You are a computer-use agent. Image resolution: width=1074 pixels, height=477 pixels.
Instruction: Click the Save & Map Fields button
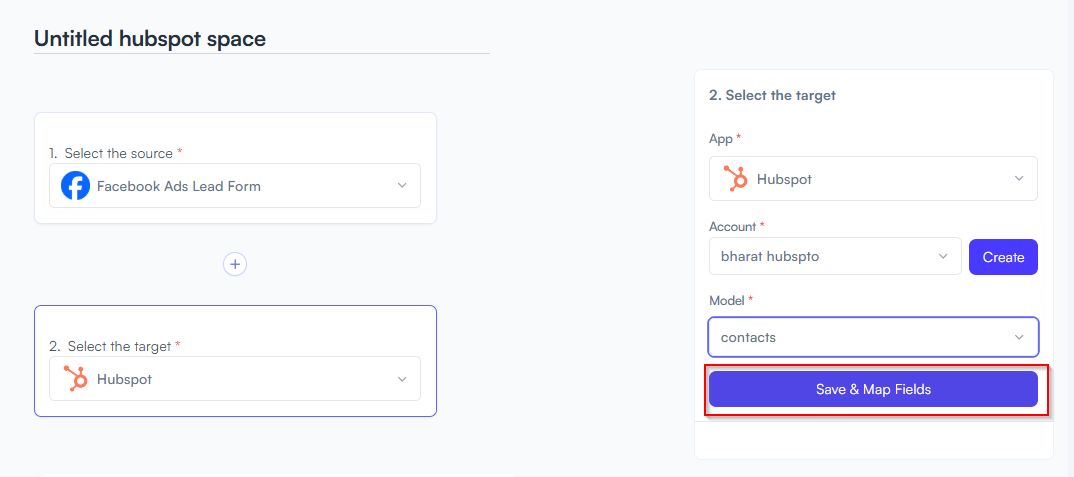tap(873, 389)
